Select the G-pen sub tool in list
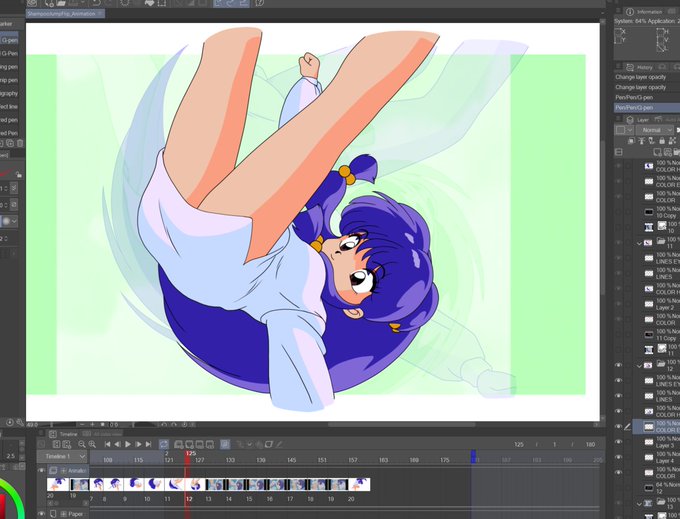This screenshot has width=680, height=519. tap(10, 40)
